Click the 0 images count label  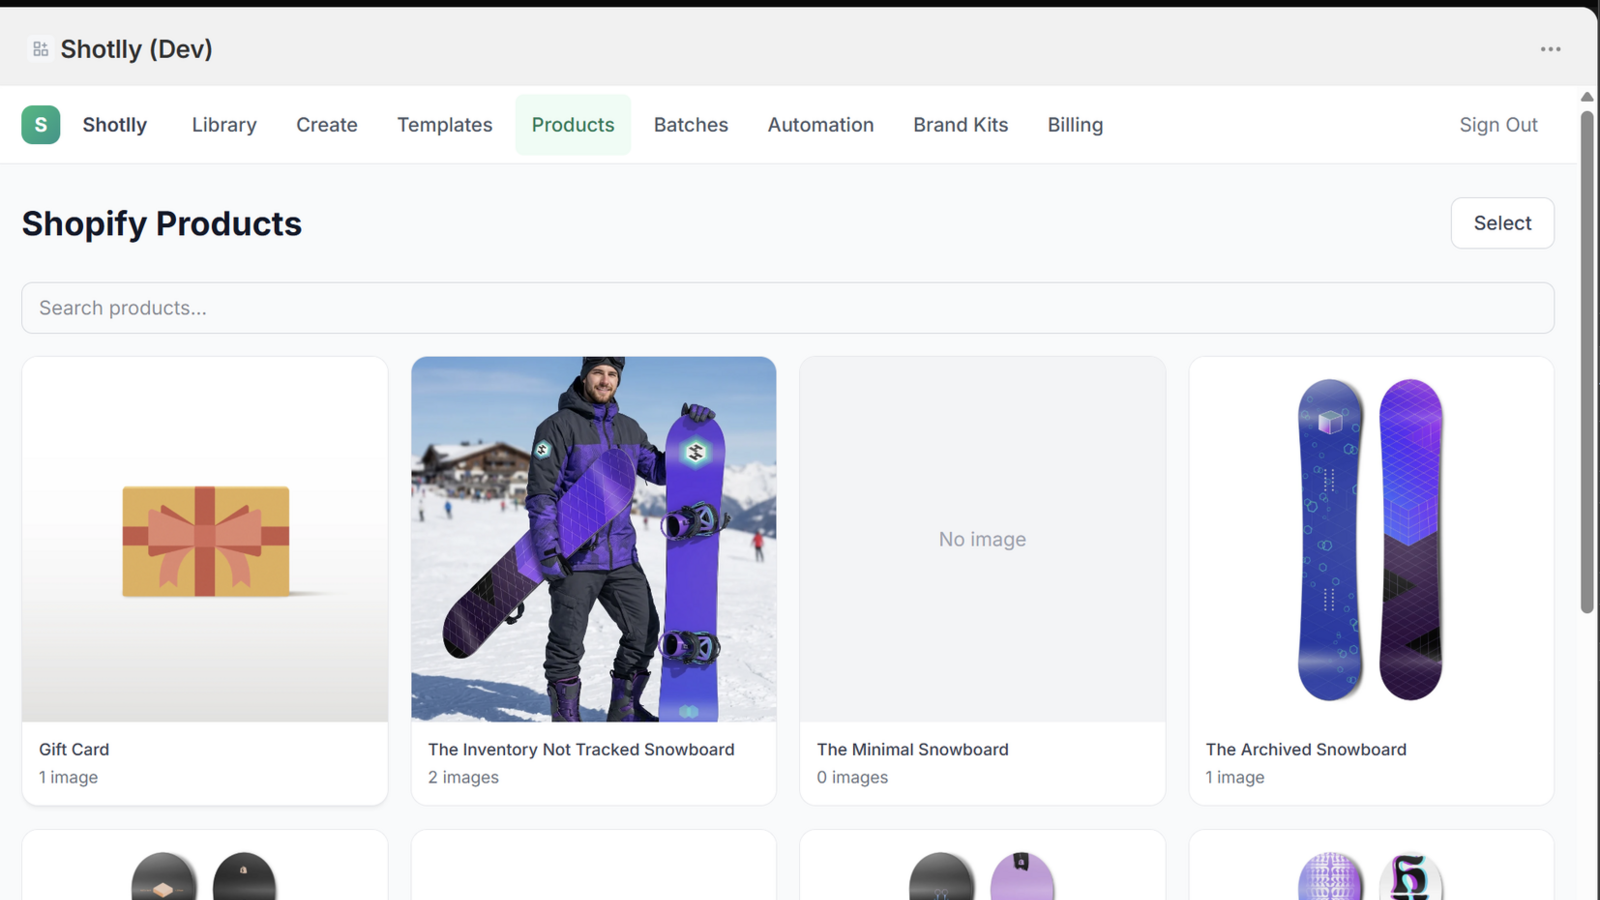click(x=852, y=778)
